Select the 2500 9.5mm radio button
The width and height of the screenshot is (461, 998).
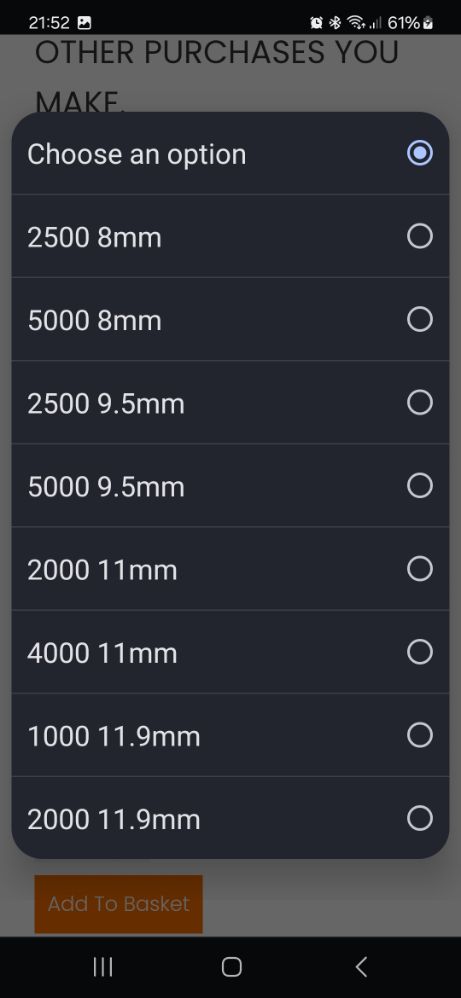(420, 402)
